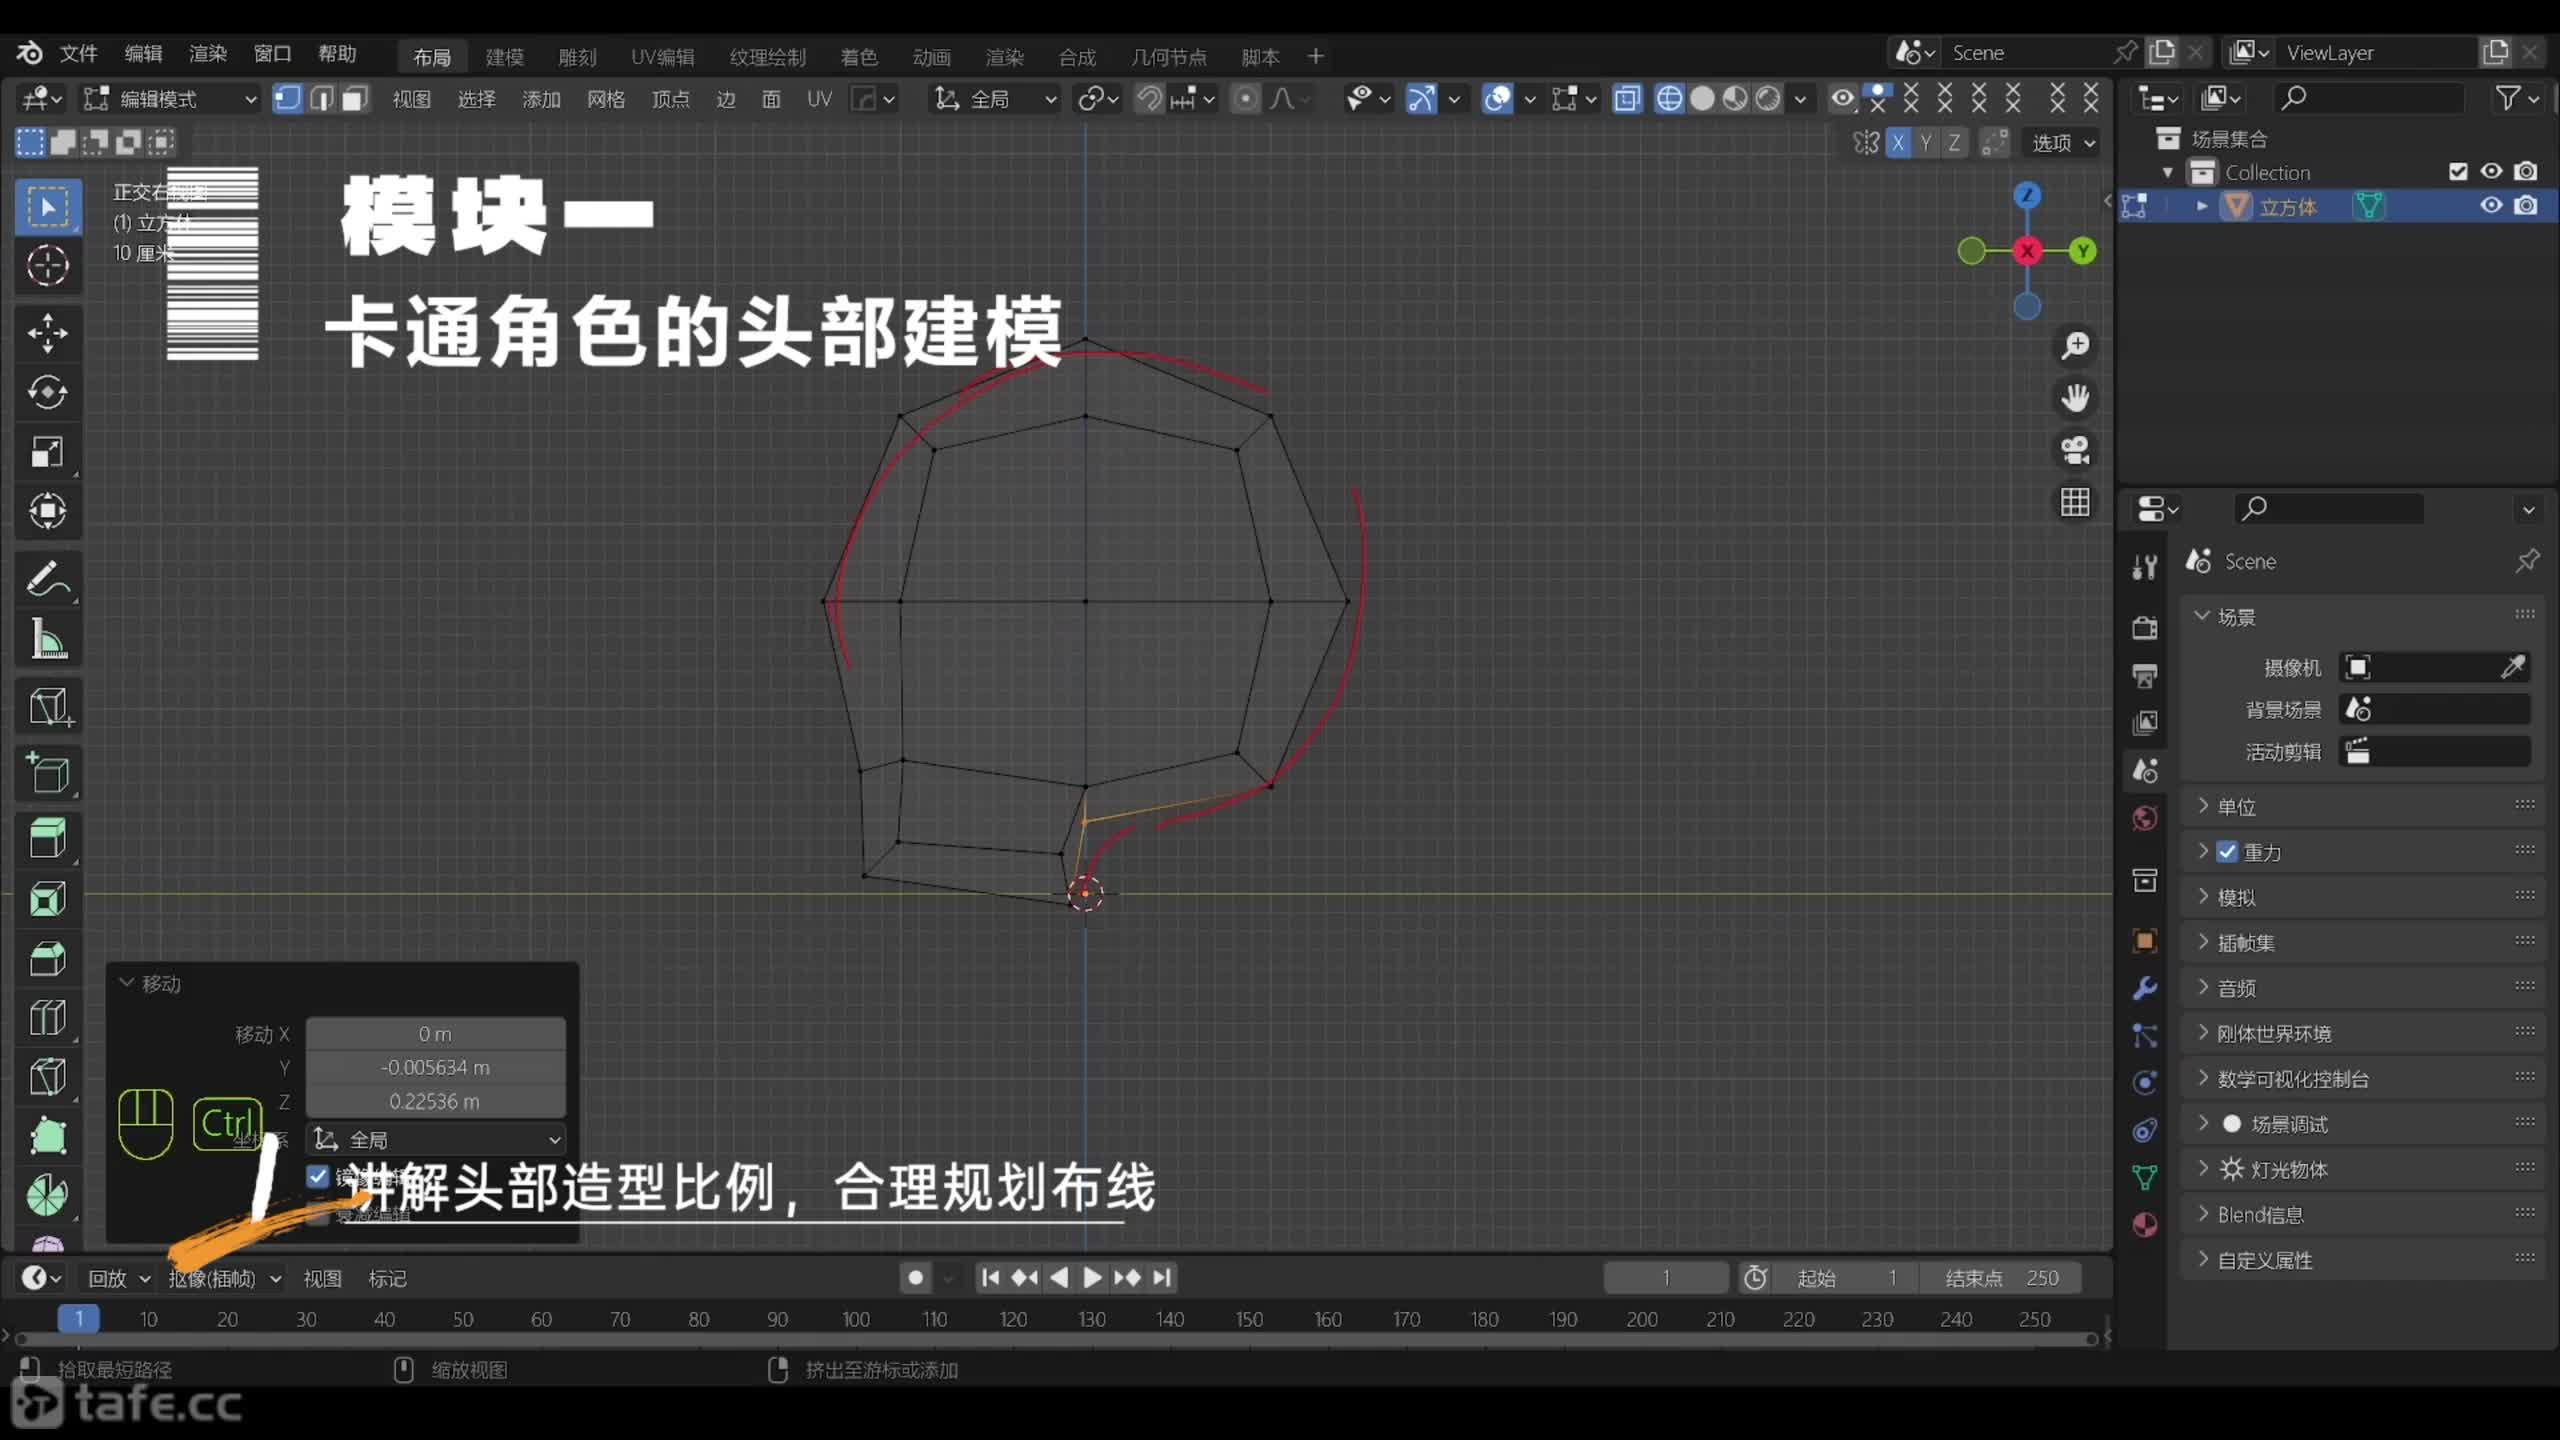This screenshot has width=2560, height=1440.
Task: Toggle Z mirror axis button
Action: click(1953, 143)
